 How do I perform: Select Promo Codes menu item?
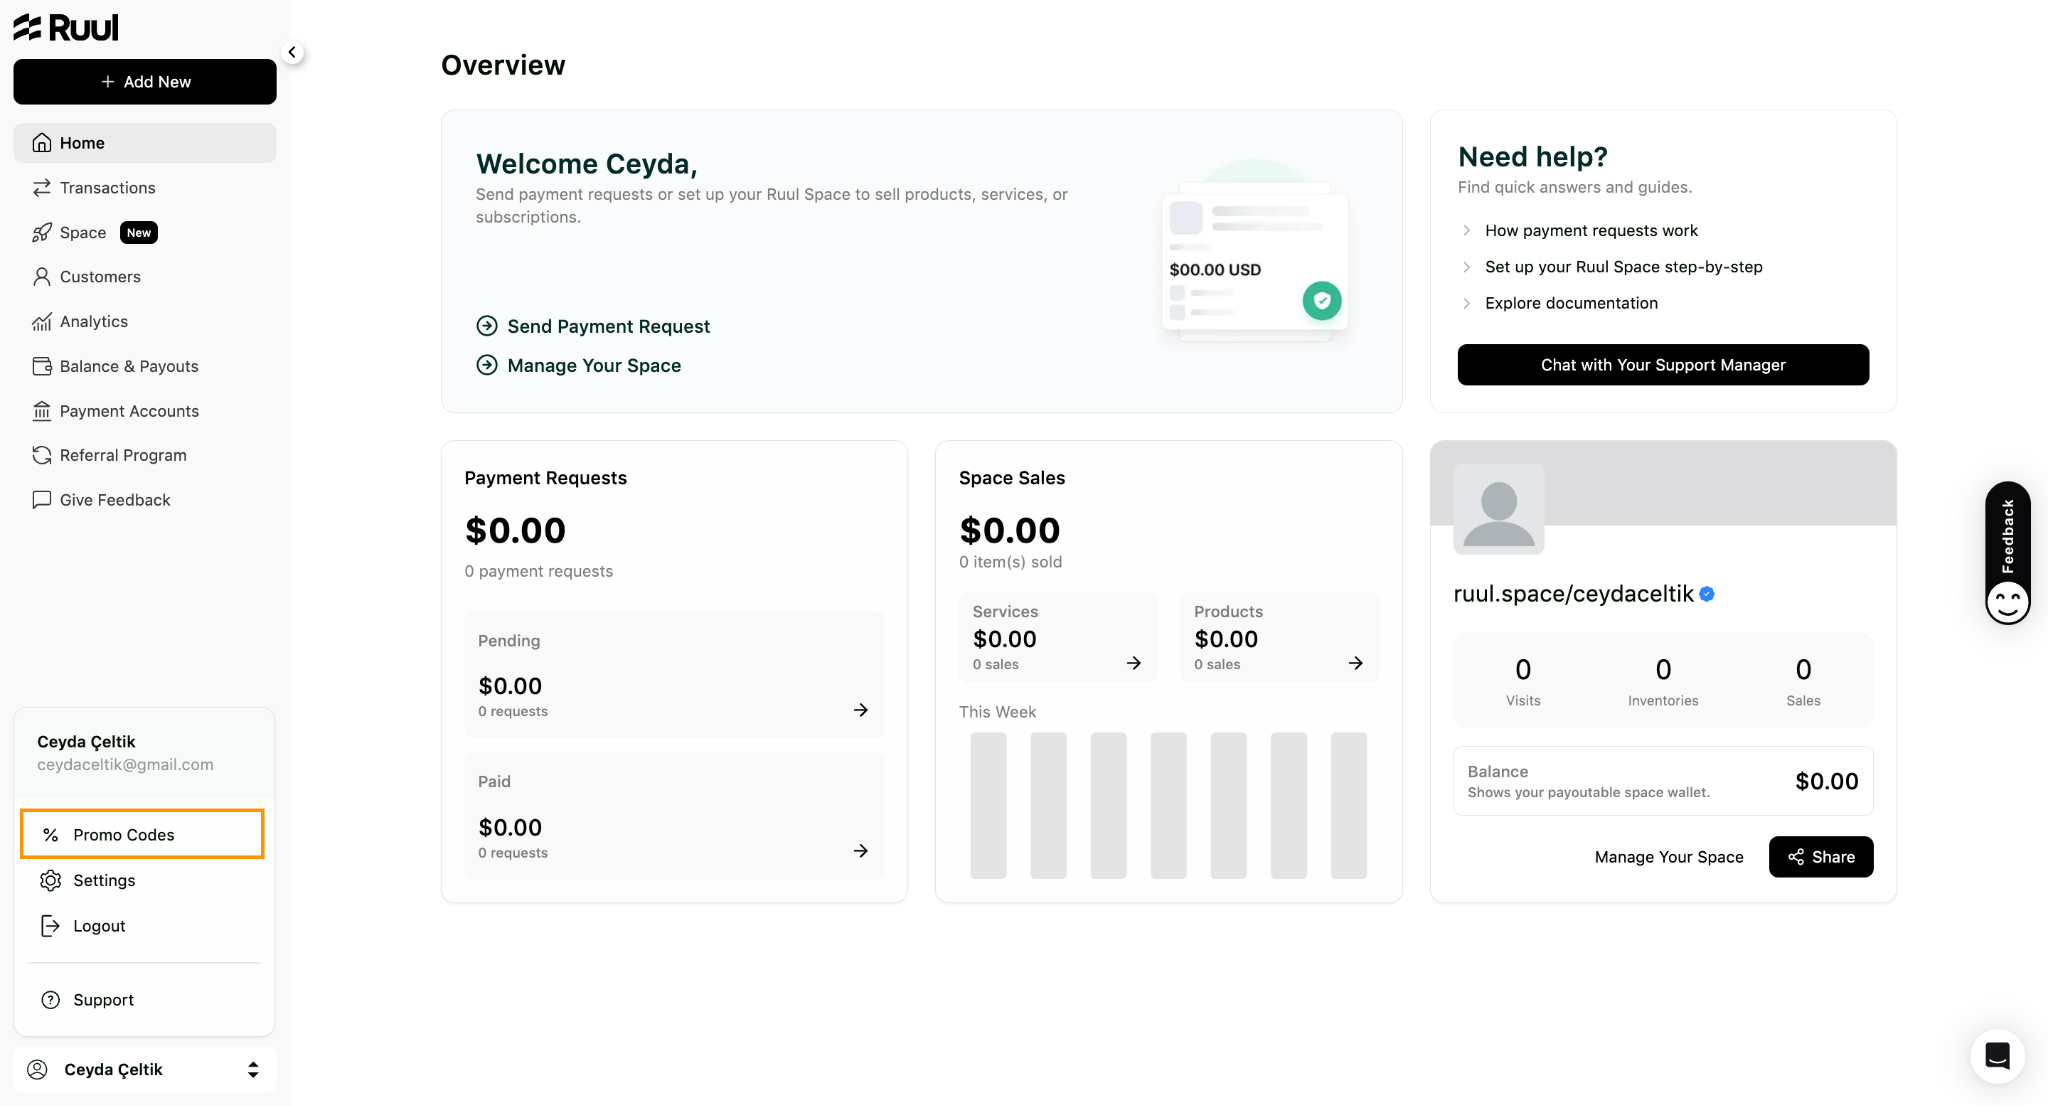coord(142,834)
